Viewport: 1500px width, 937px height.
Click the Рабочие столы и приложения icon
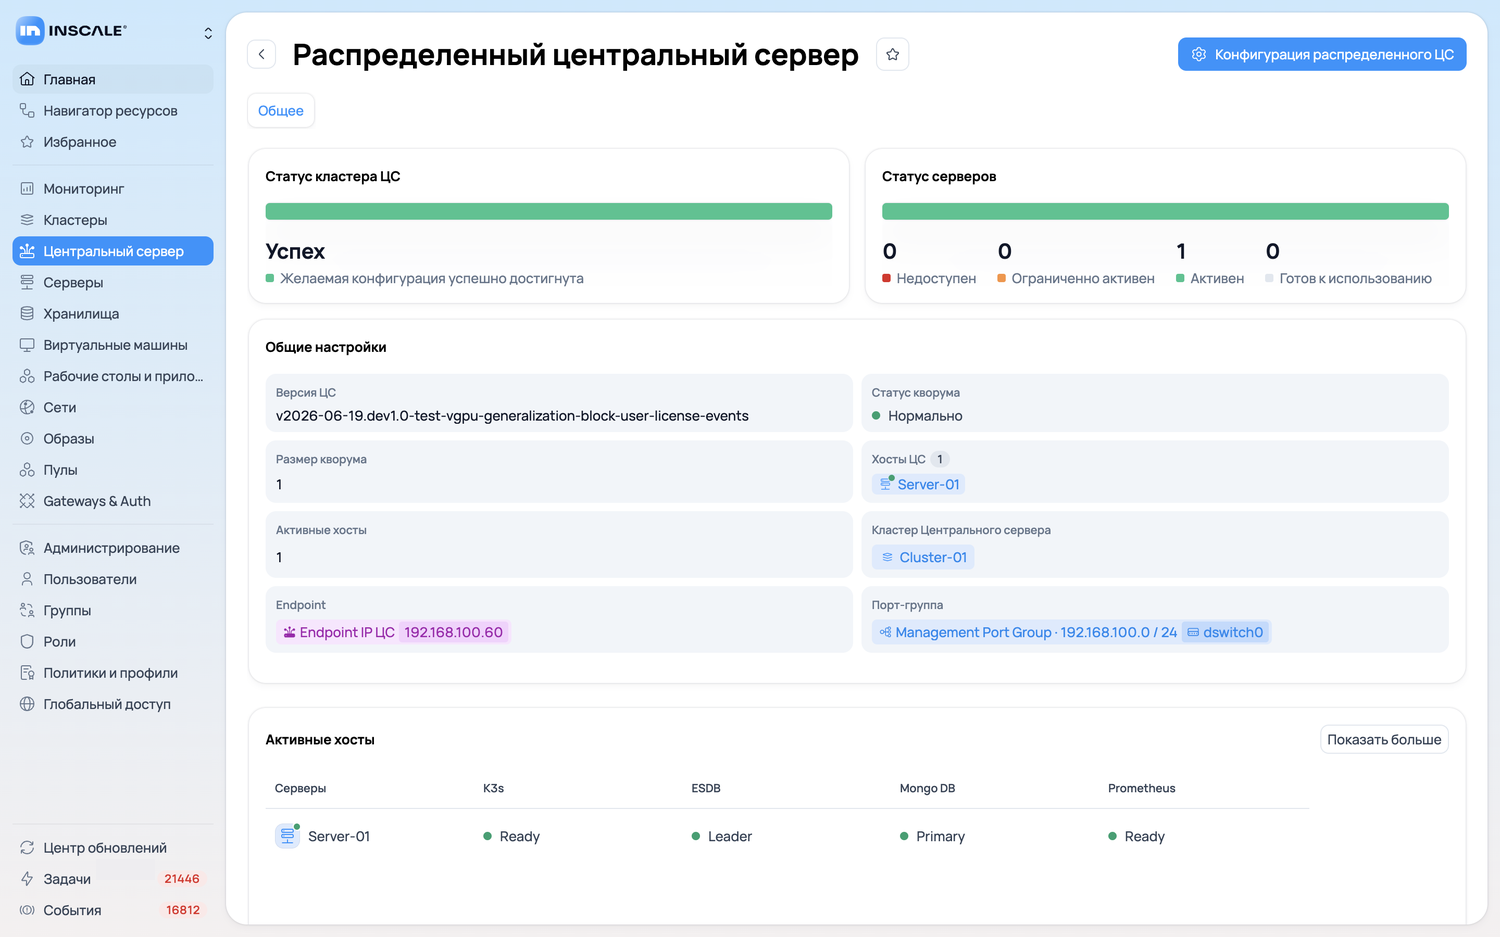[27, 376]
